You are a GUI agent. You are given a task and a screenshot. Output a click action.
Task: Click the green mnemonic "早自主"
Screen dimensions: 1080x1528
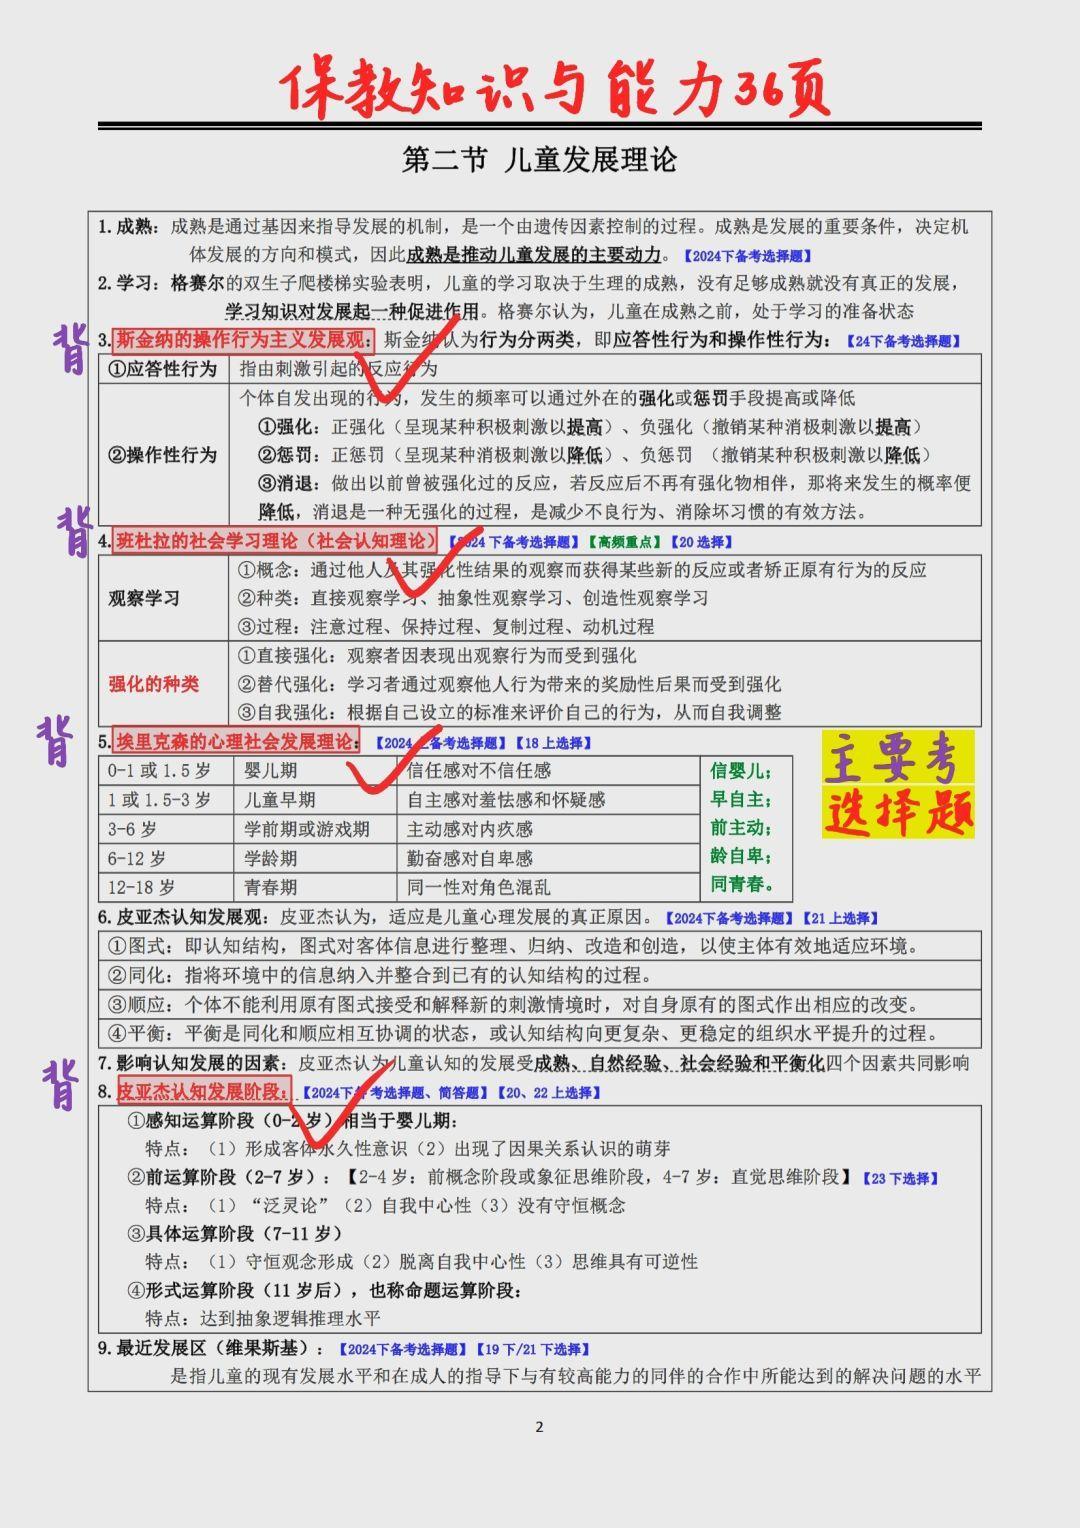tap(739, 799)
